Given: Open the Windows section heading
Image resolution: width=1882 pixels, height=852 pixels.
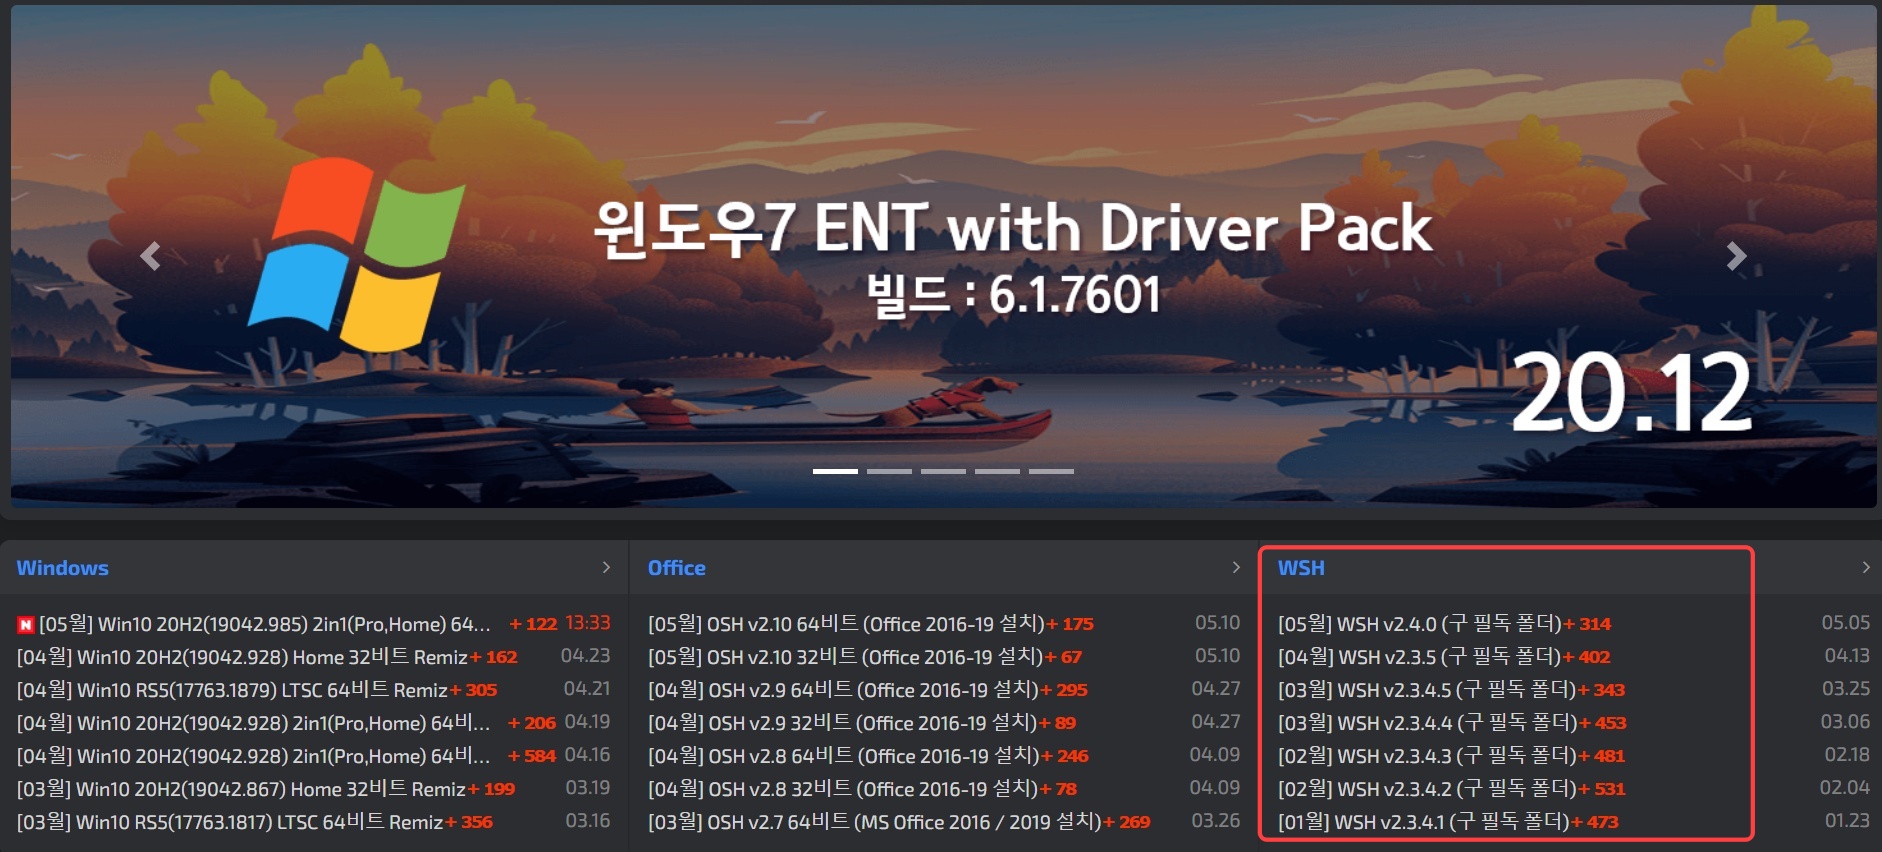Looking at the screenshot, I should 62,568.
